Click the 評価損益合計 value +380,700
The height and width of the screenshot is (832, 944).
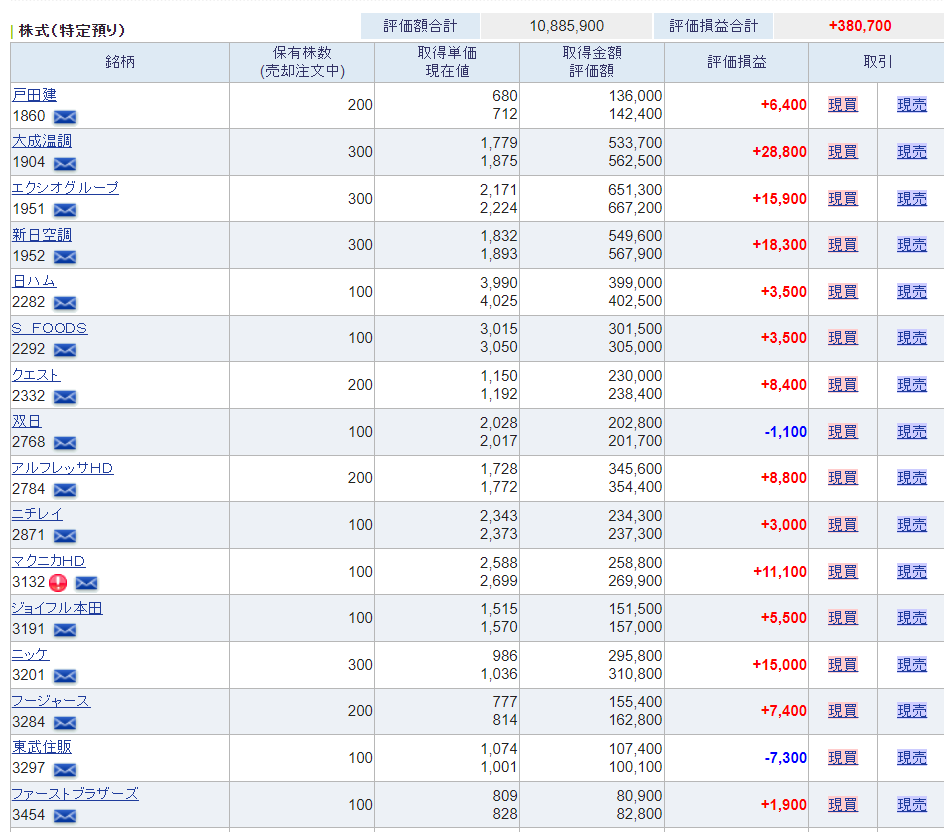point(860,26)
